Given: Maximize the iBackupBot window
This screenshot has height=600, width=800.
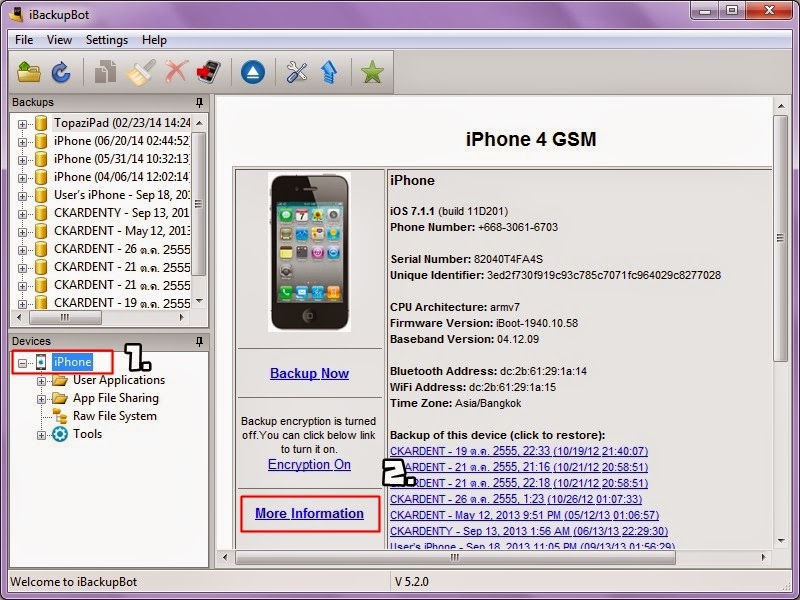Looking at the screenshot, I should (732, 10).
